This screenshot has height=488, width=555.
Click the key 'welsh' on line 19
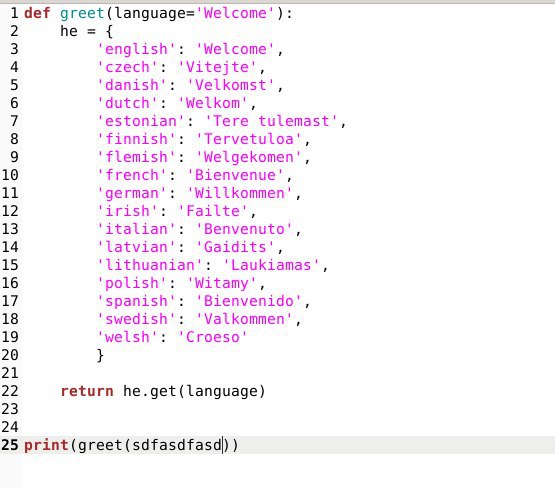coord(127,337)
